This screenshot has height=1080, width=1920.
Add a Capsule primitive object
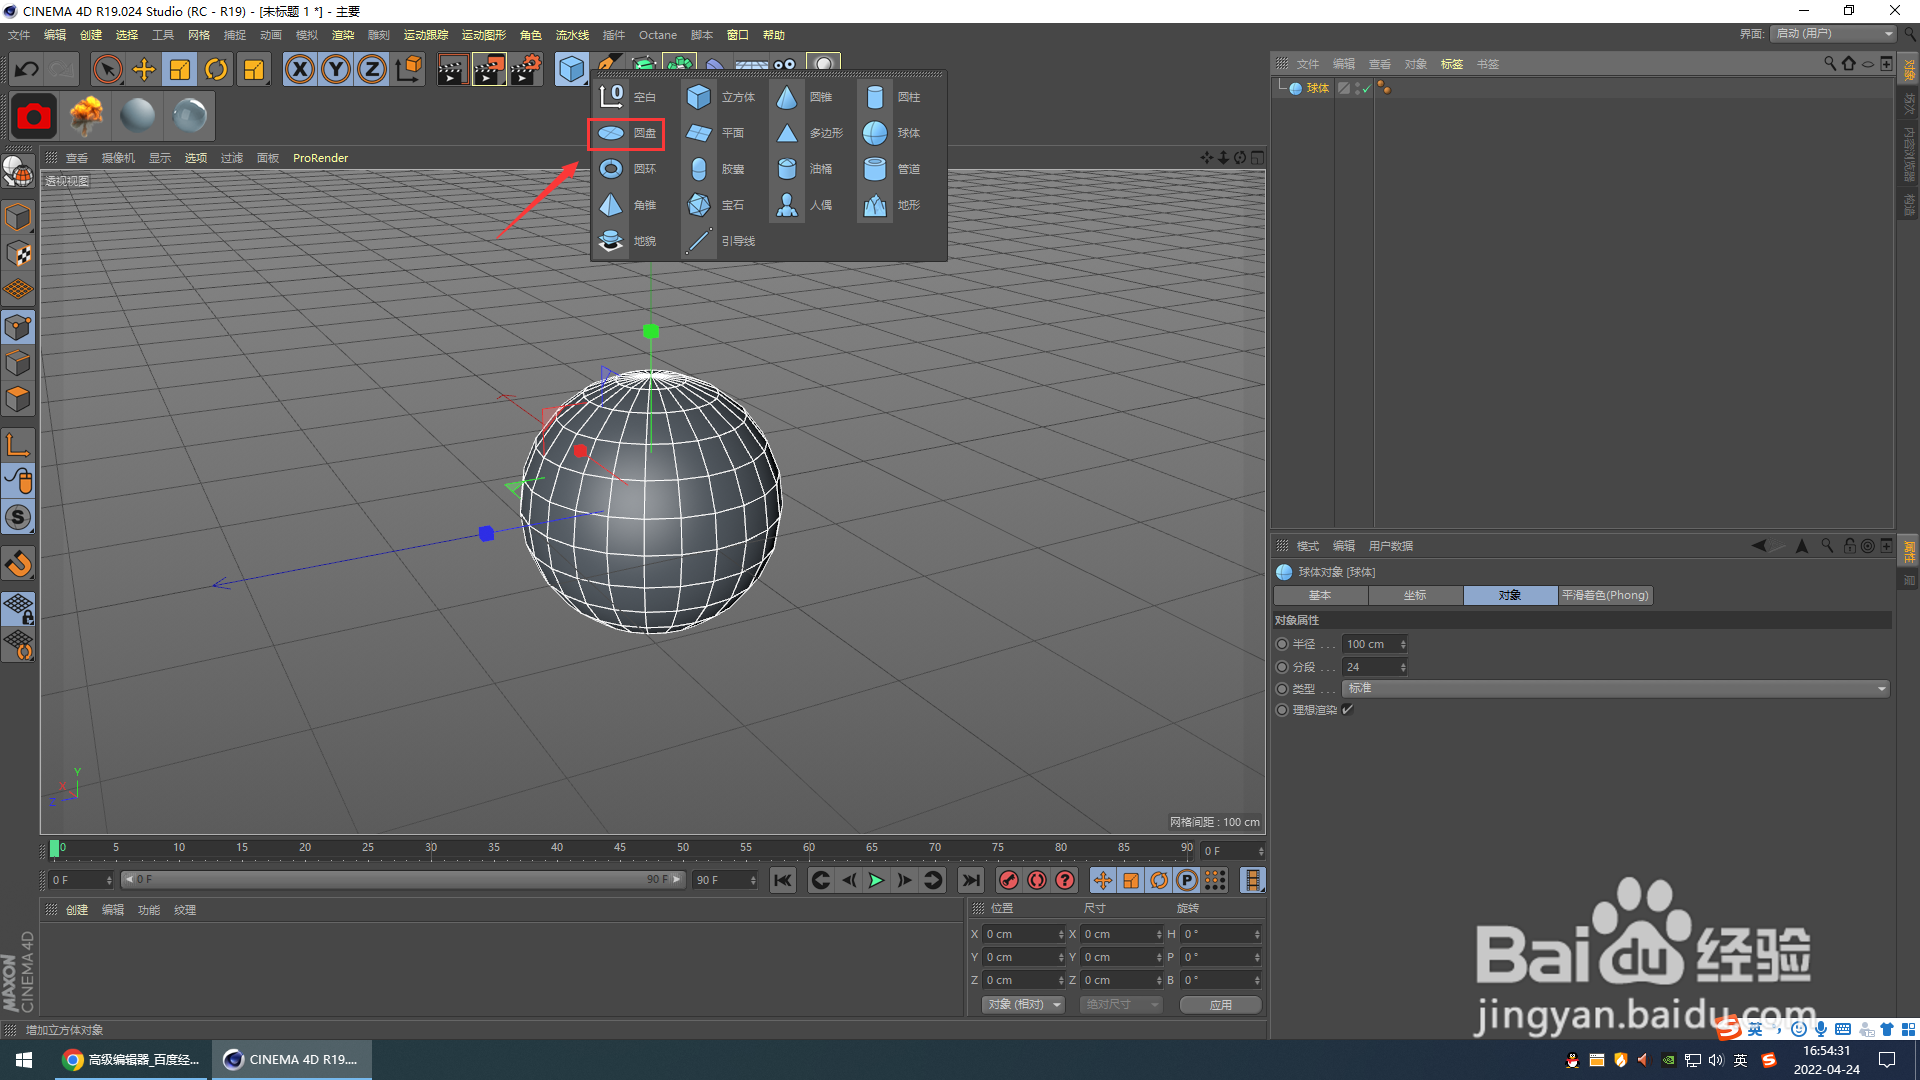(717, 169)
